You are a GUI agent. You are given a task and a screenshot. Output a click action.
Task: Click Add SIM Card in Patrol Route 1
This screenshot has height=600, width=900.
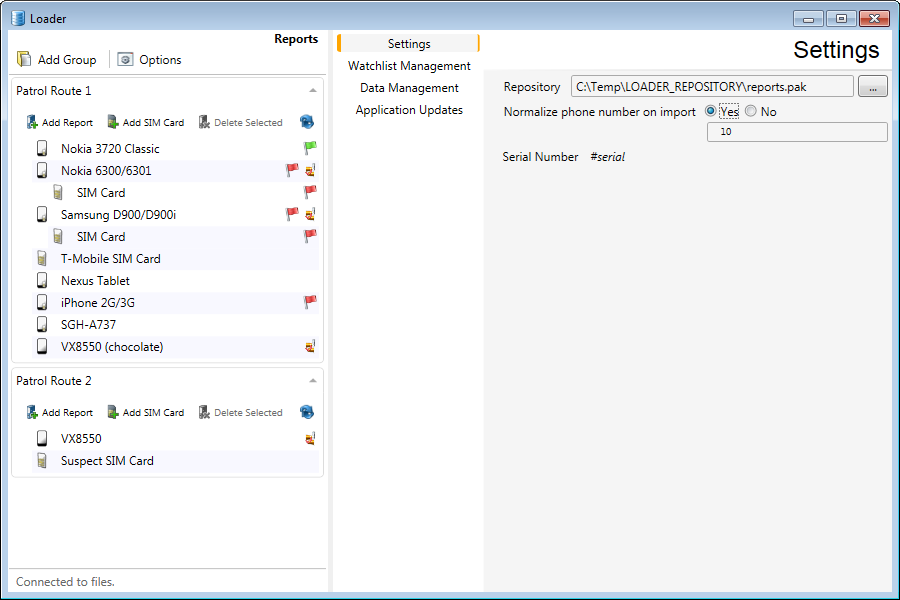coord(146,122)
